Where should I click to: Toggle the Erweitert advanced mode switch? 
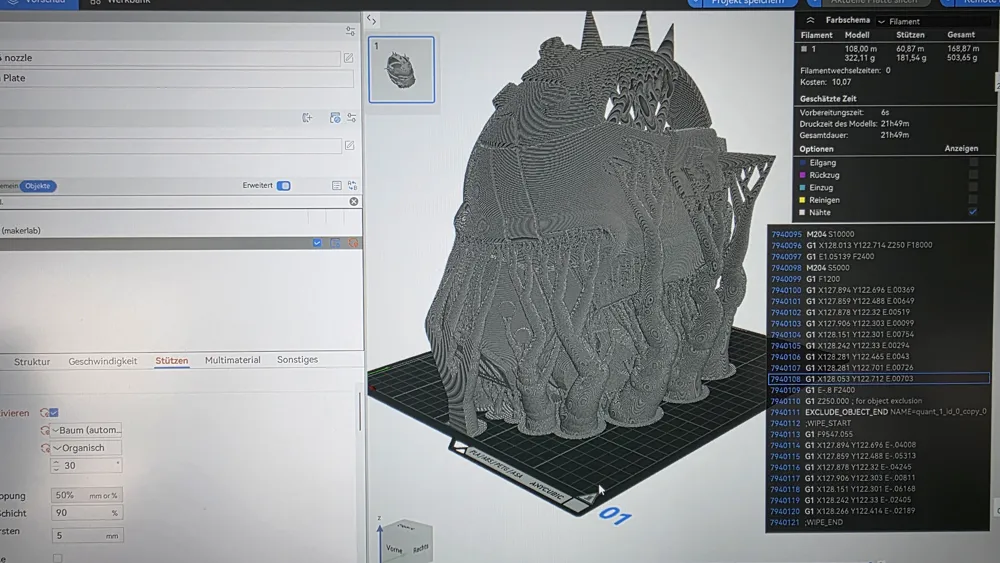point(284,186)
